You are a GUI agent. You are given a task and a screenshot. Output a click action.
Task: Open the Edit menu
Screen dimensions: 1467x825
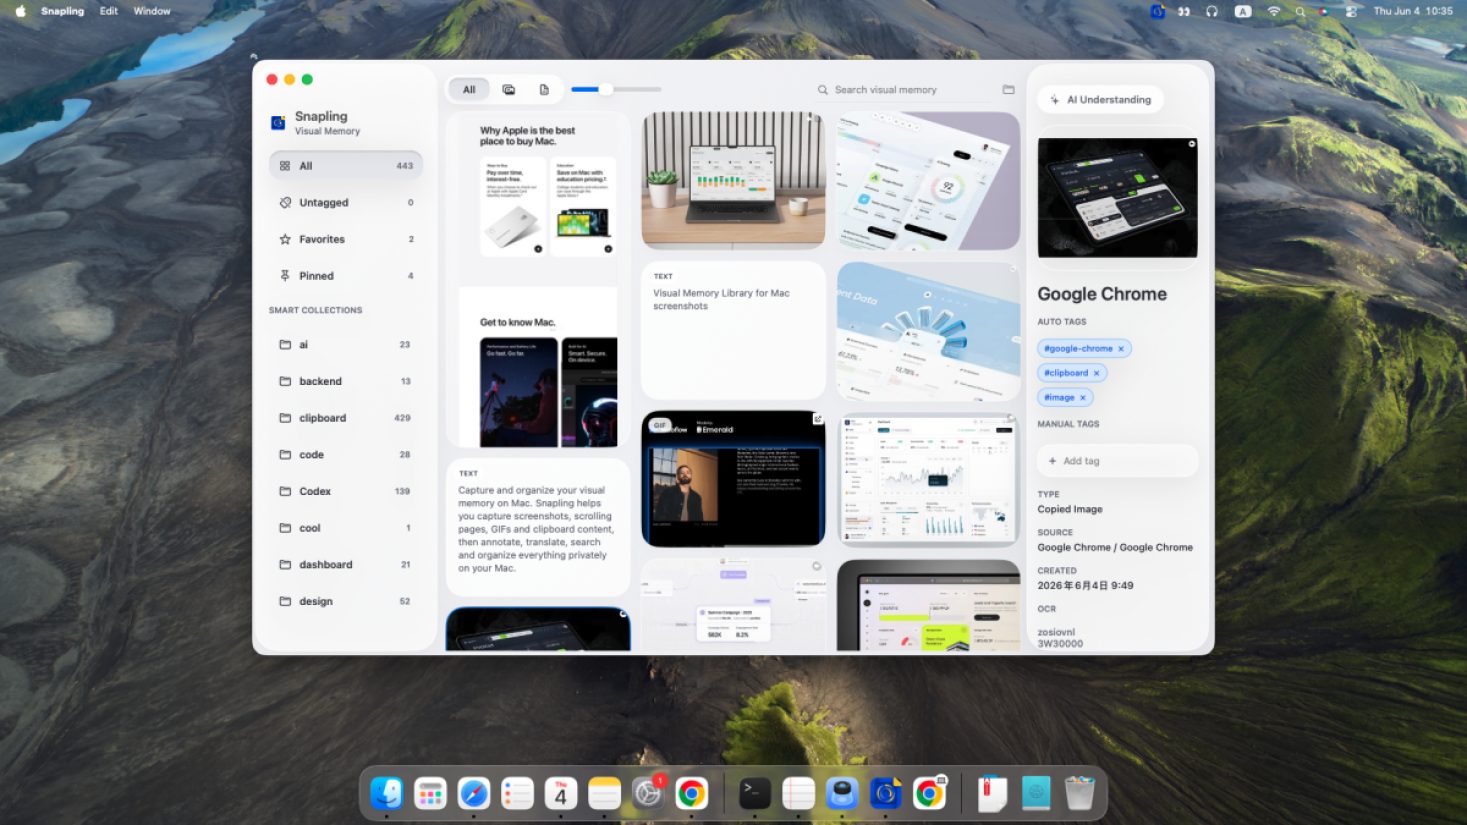click(109, 11)
